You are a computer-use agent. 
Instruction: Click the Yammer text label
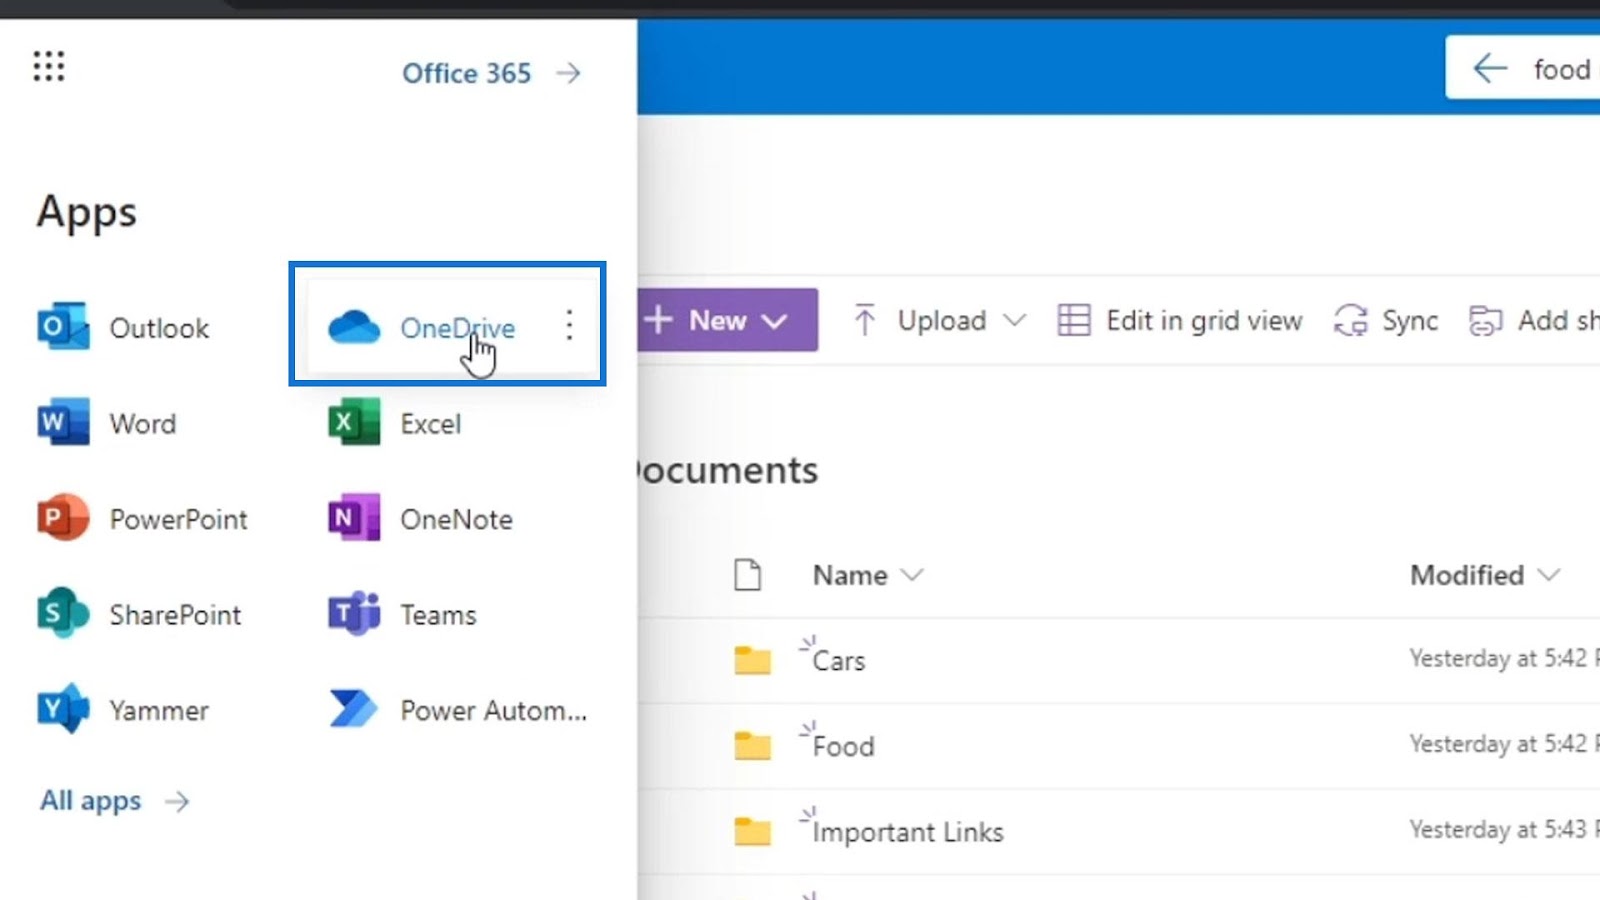click(x=159, y=711)
